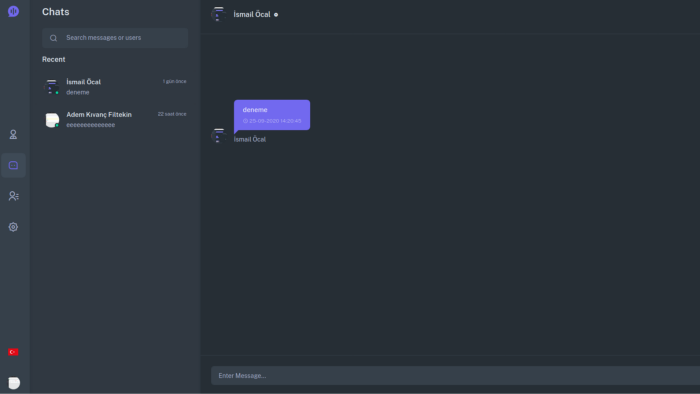Focus the Enter Message input
700x394 pixels.
click(x=455, y=376)
